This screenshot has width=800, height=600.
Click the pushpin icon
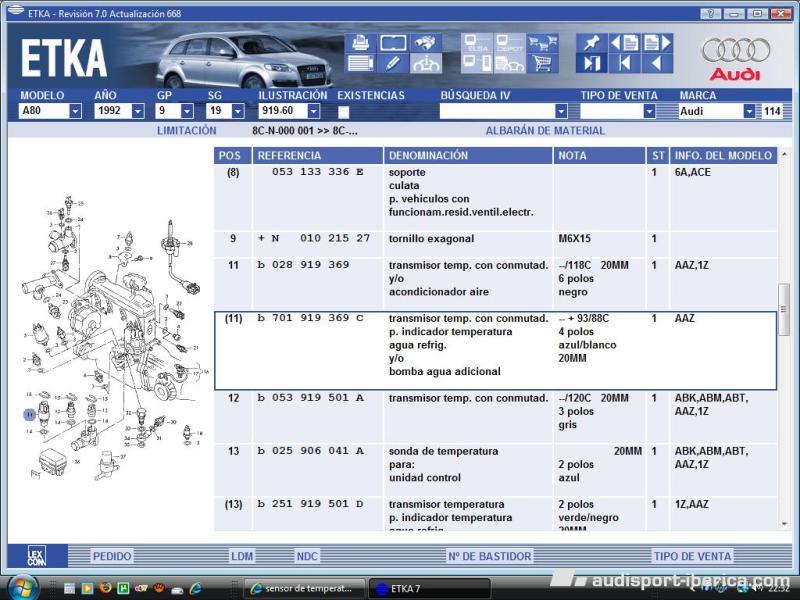pos(592,43)
